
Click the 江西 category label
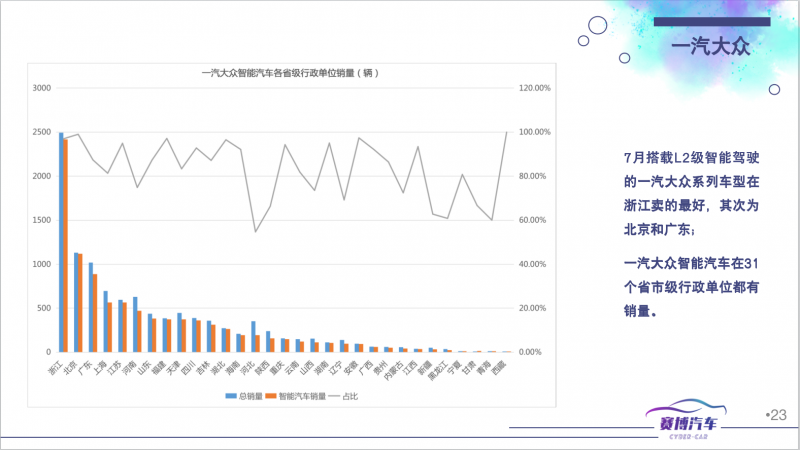click(x=411, y=367)
